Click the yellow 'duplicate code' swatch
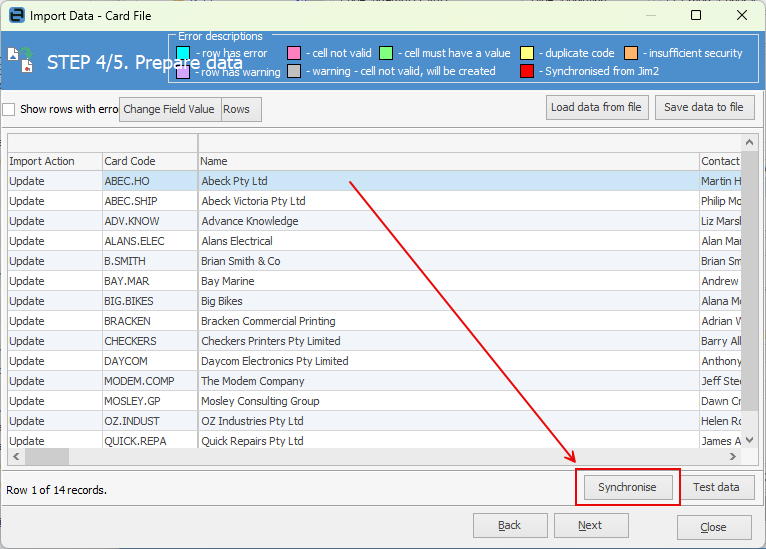This screenshot has height=549, width=766. pyautogui.click(x=527, y=53)
